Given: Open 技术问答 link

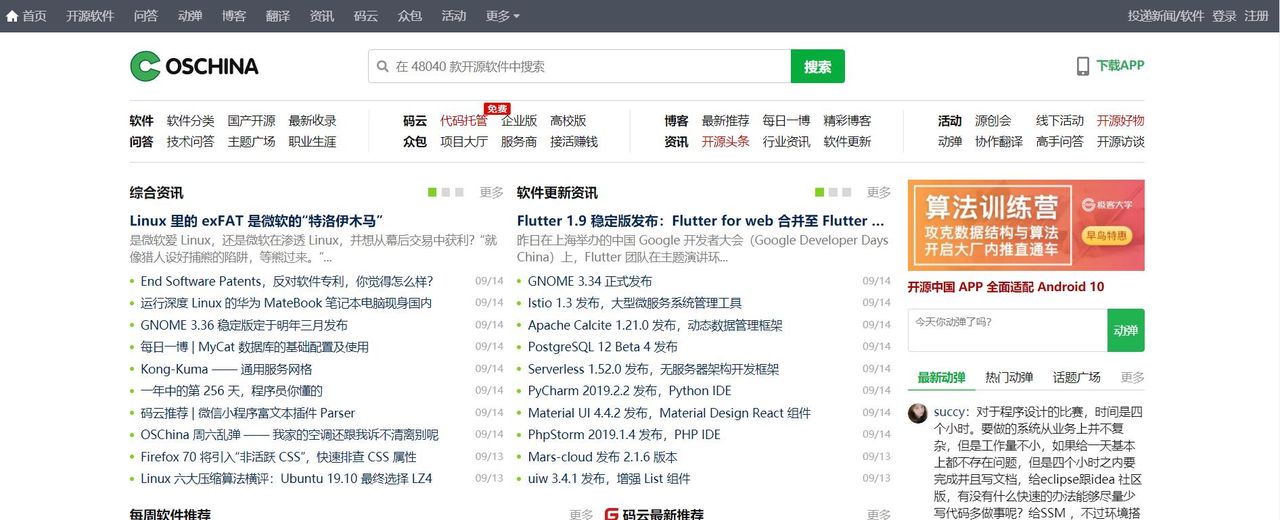Looking at the screenshot, I should point(191,142).
